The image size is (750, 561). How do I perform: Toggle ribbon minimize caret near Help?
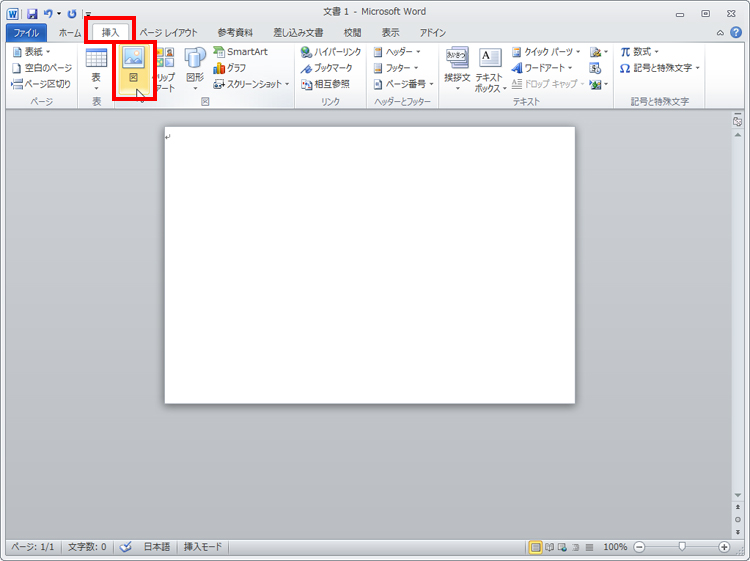[x=720, y=33]
